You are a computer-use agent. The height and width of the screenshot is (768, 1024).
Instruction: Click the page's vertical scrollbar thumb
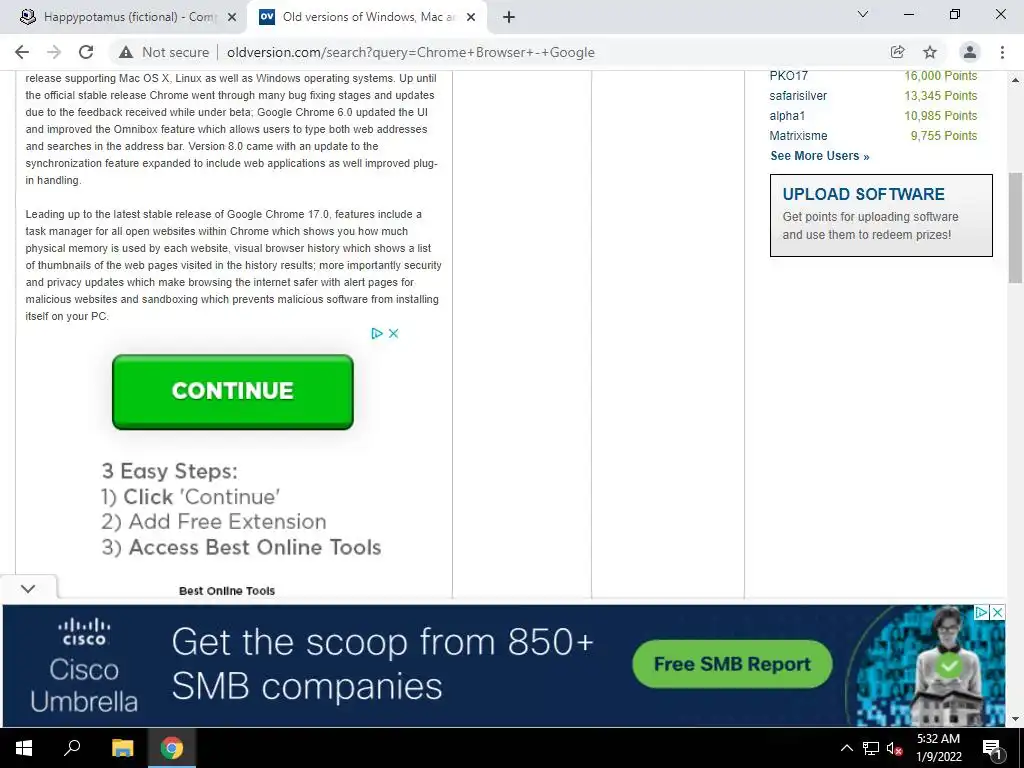coord(1015,227)
